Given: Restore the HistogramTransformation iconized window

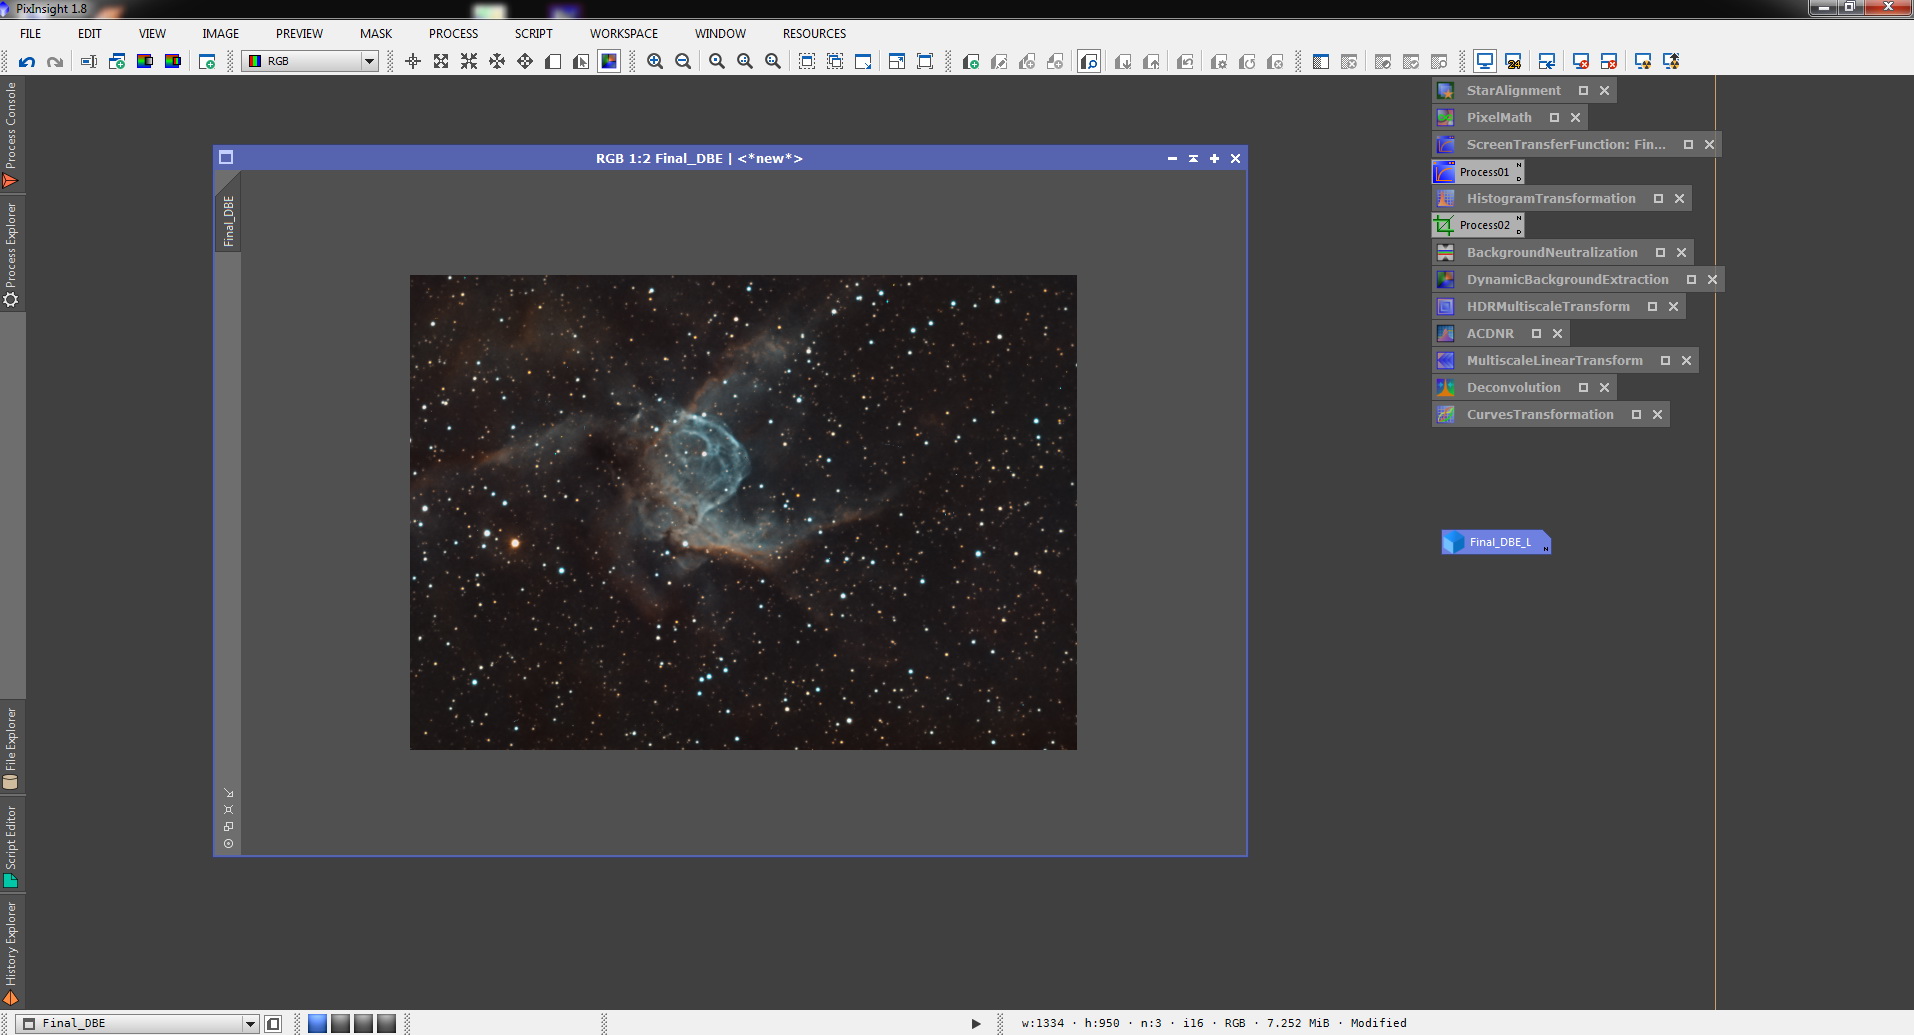Looking at the screenshot, I should tap(1658, 198).
